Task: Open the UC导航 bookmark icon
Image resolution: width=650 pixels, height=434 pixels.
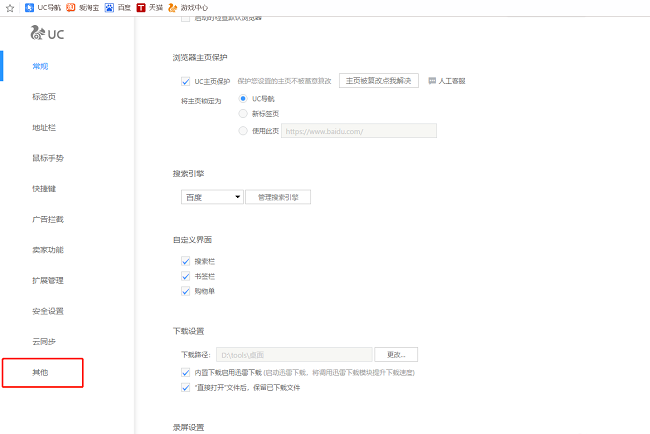Action: [29, 7]
